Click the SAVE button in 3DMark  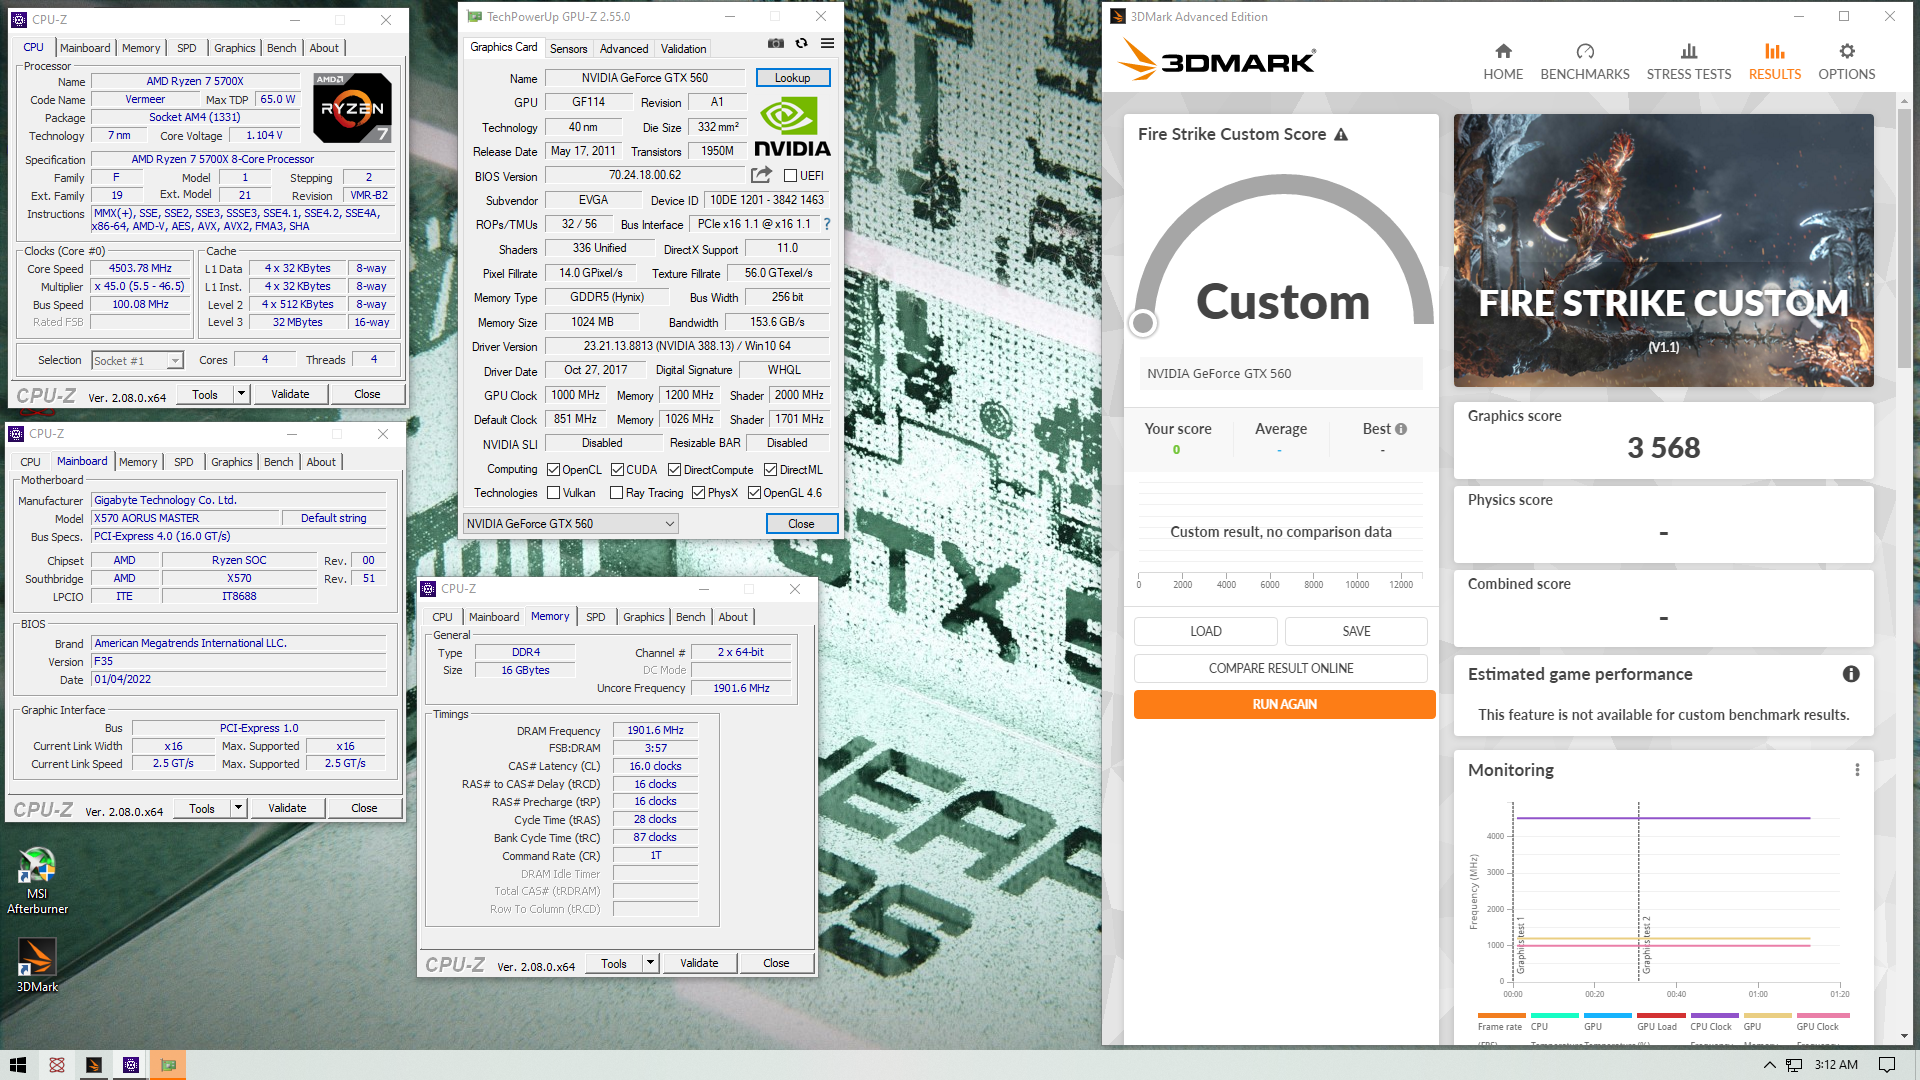(x=1356, y=631)
